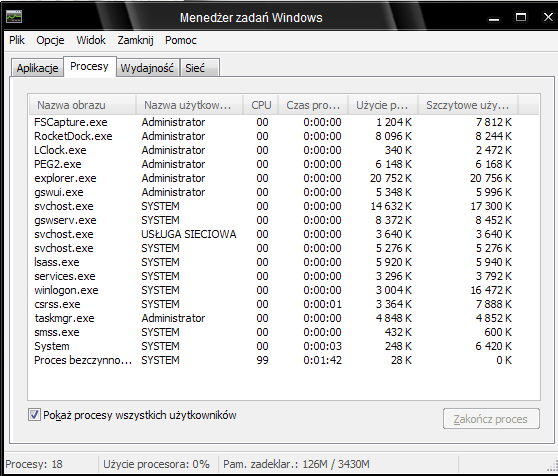This screenshot has width=558, height=476.
Task: Click the USŁUGA SIECIOWA user name cell
Action: [x=189, y=234]
